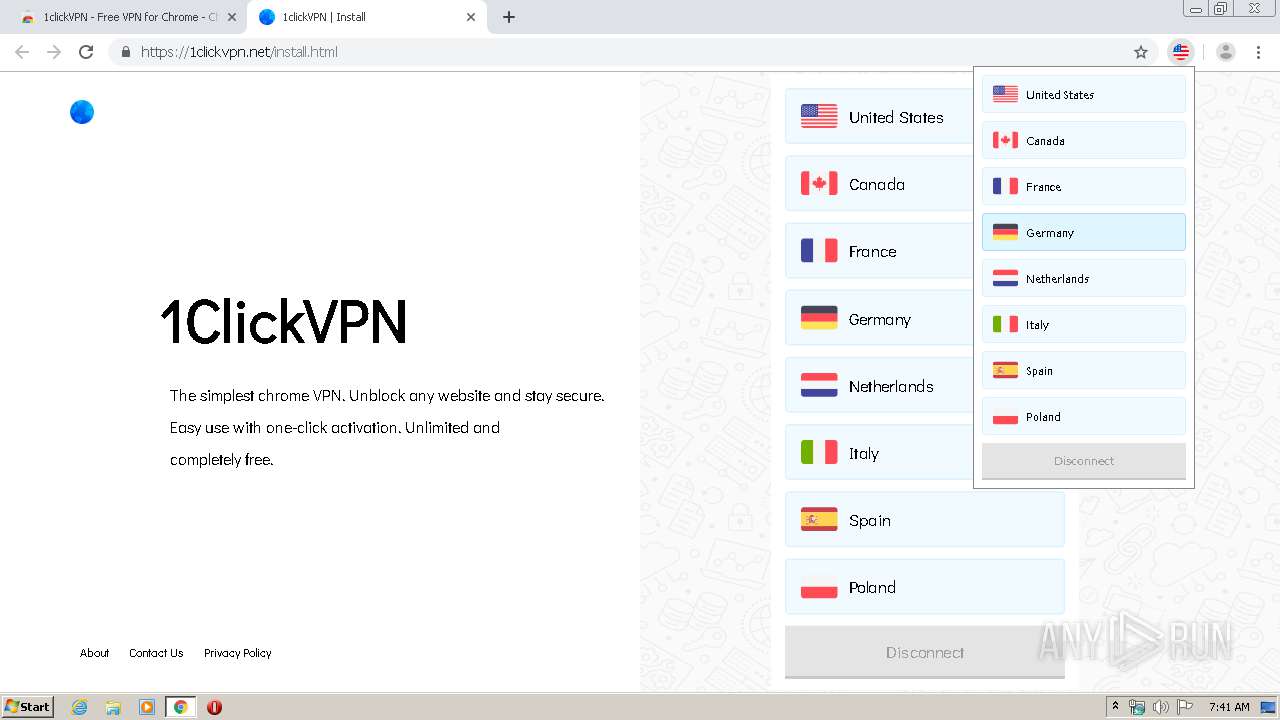Screen dimensions: 1280x720
Task: Choose United States in the extension popup
Action: [1084, 95]
